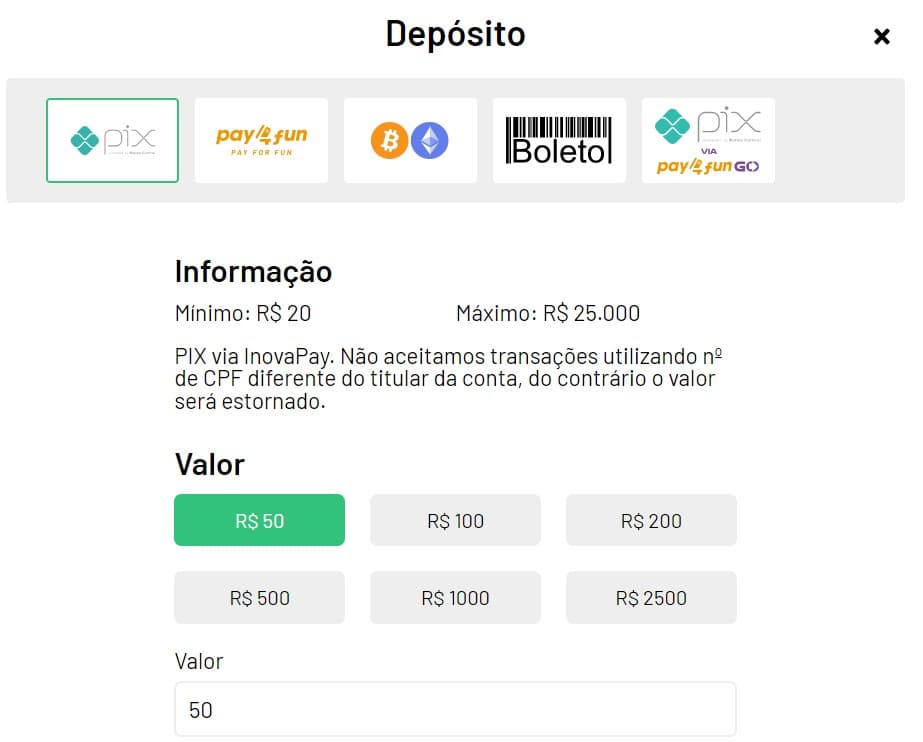Image resolution: width=923 pixels, height=742 pixels.
Task: Click the Mínimo R$ 20 text
Action: point(243,313)
